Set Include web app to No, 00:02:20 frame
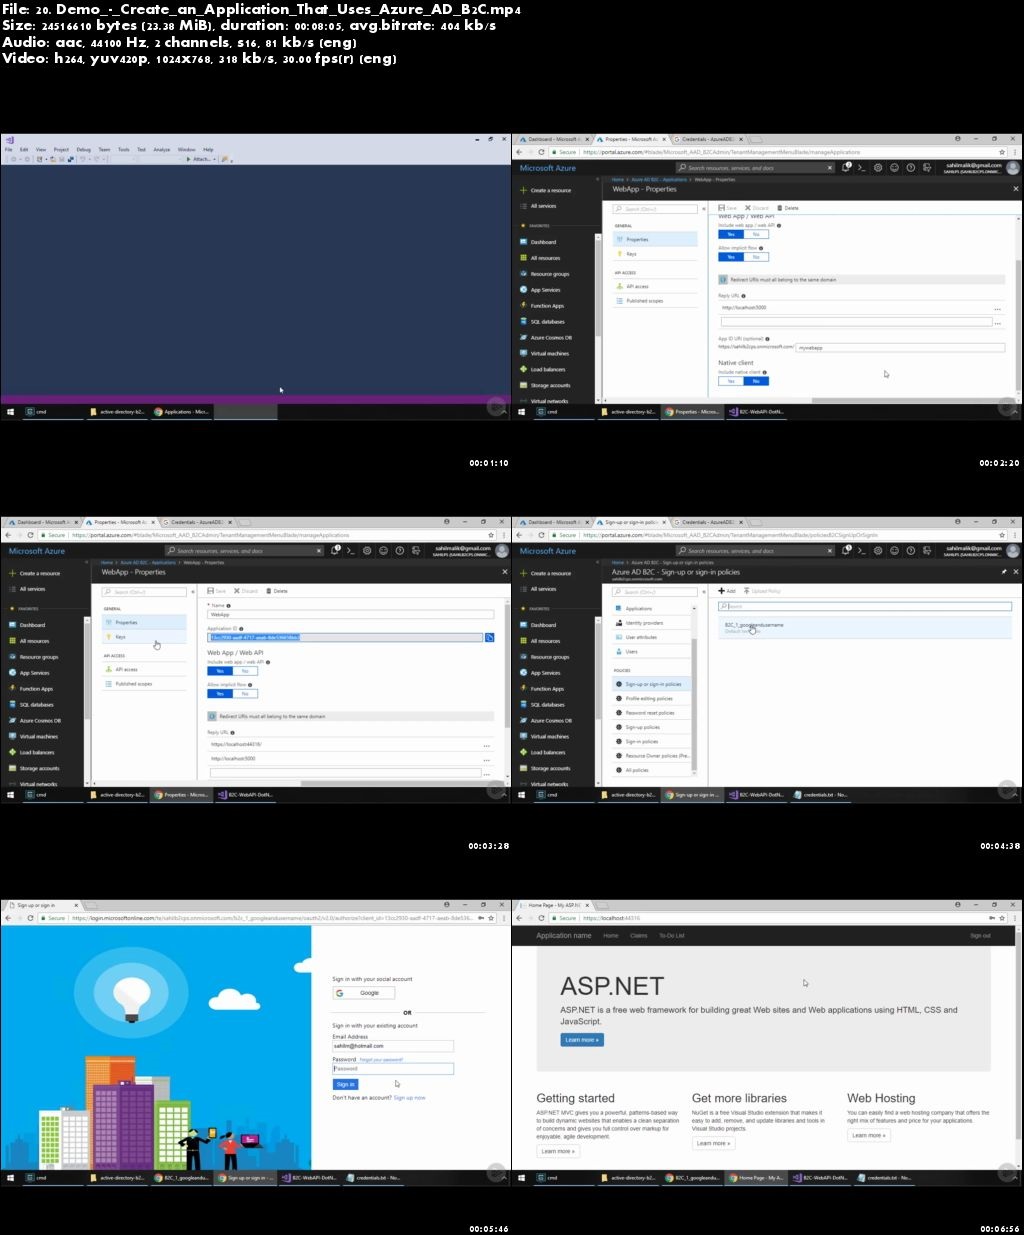This screenshot has height=1235, width=1024. 756,234
